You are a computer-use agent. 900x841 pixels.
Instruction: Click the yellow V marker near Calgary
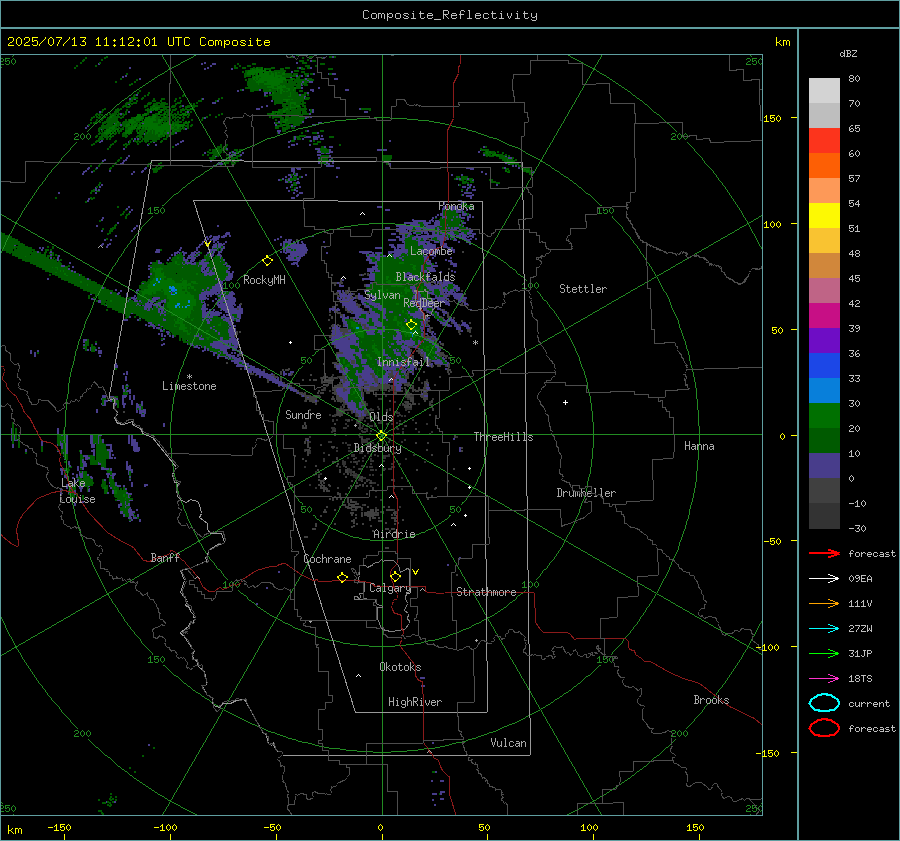click(x=416, y=572)
